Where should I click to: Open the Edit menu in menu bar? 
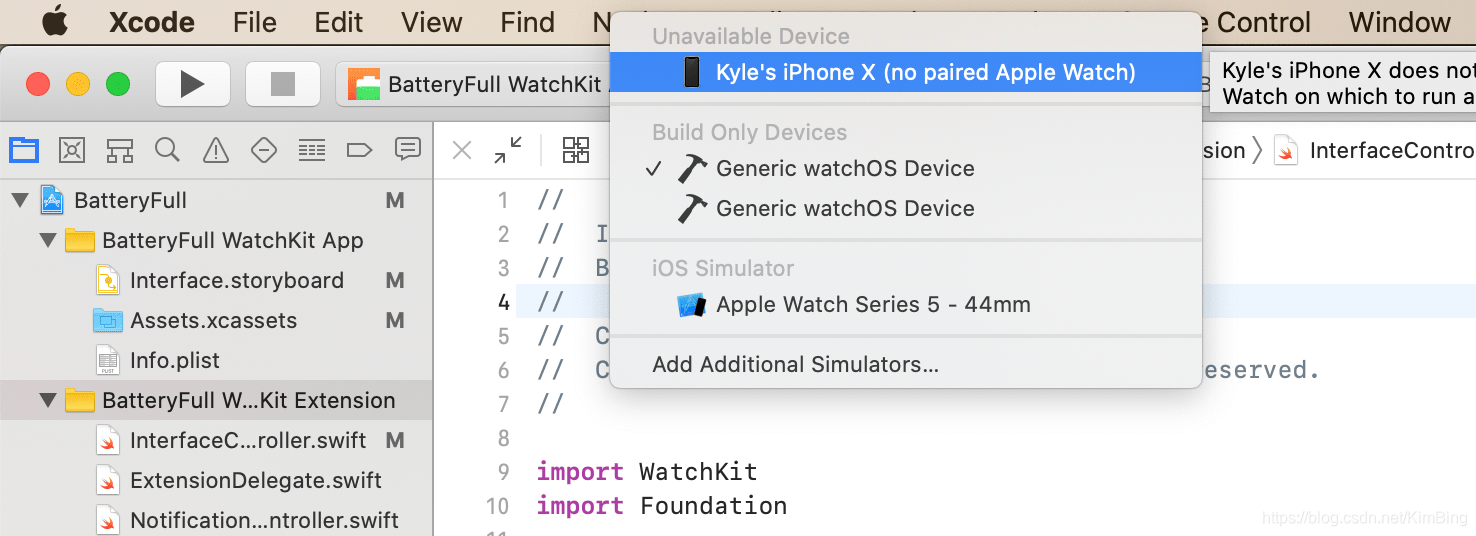pos(339,22)
